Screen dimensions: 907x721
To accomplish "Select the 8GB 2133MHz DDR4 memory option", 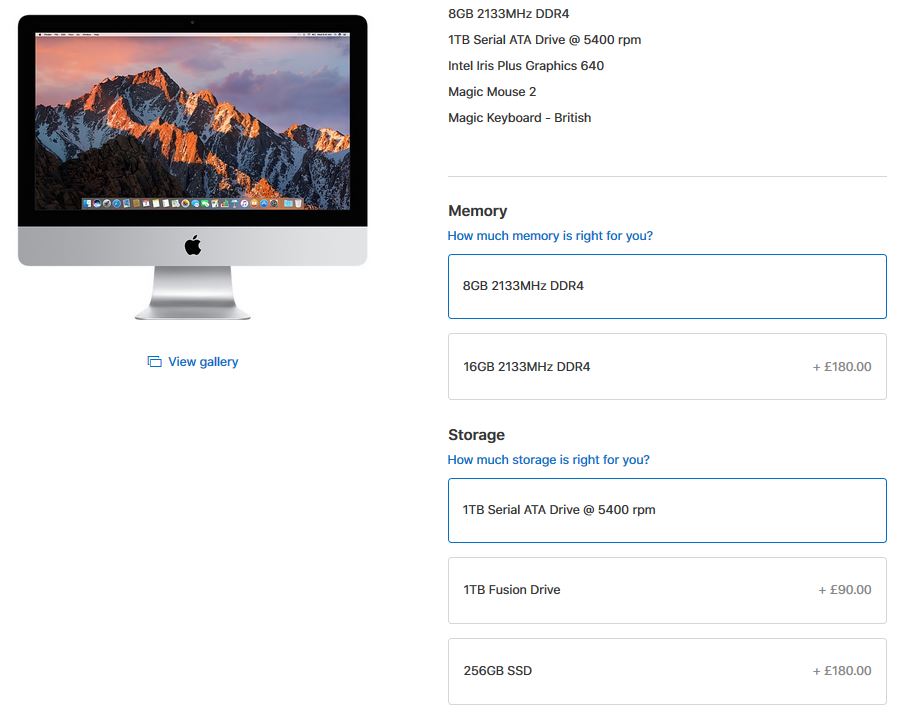I will (667, 286).
